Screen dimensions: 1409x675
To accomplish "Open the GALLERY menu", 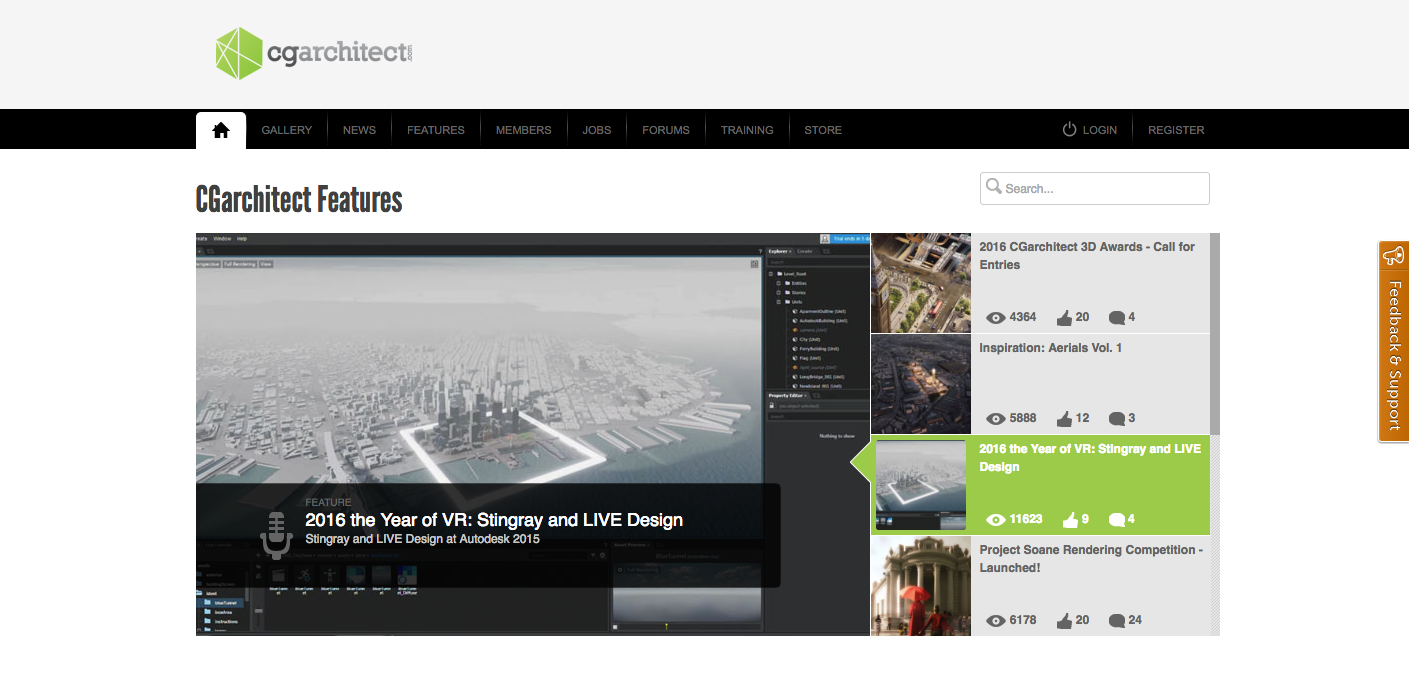I will tap(287, 130).
